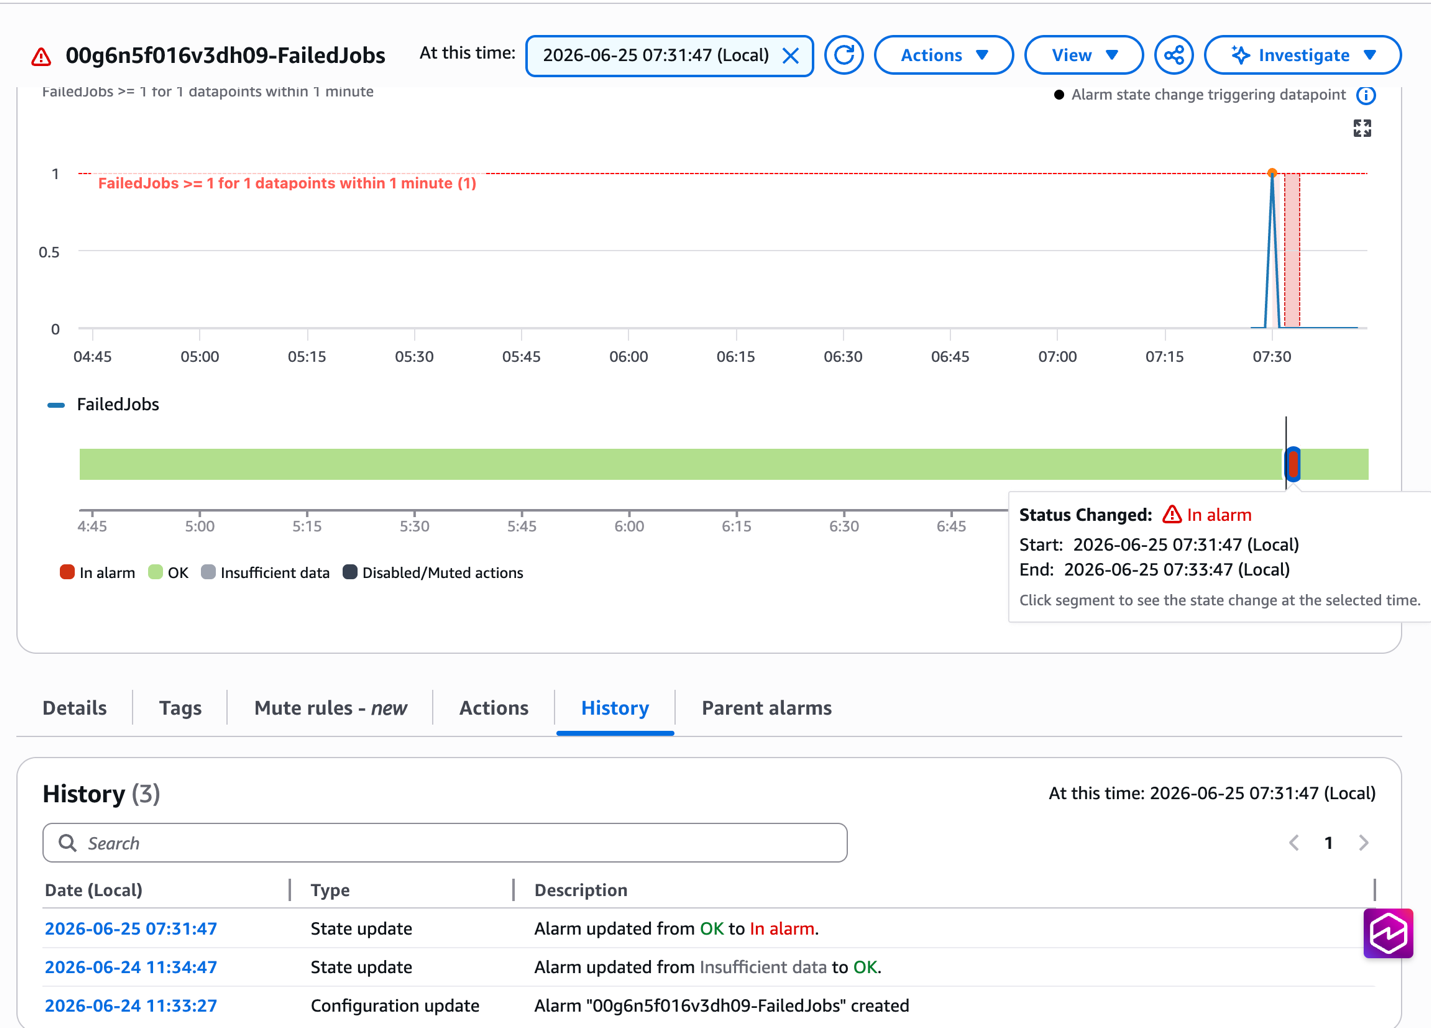Switch to the Details tab
Screen dimensions: 1431x1028
(x=75, y=708)
